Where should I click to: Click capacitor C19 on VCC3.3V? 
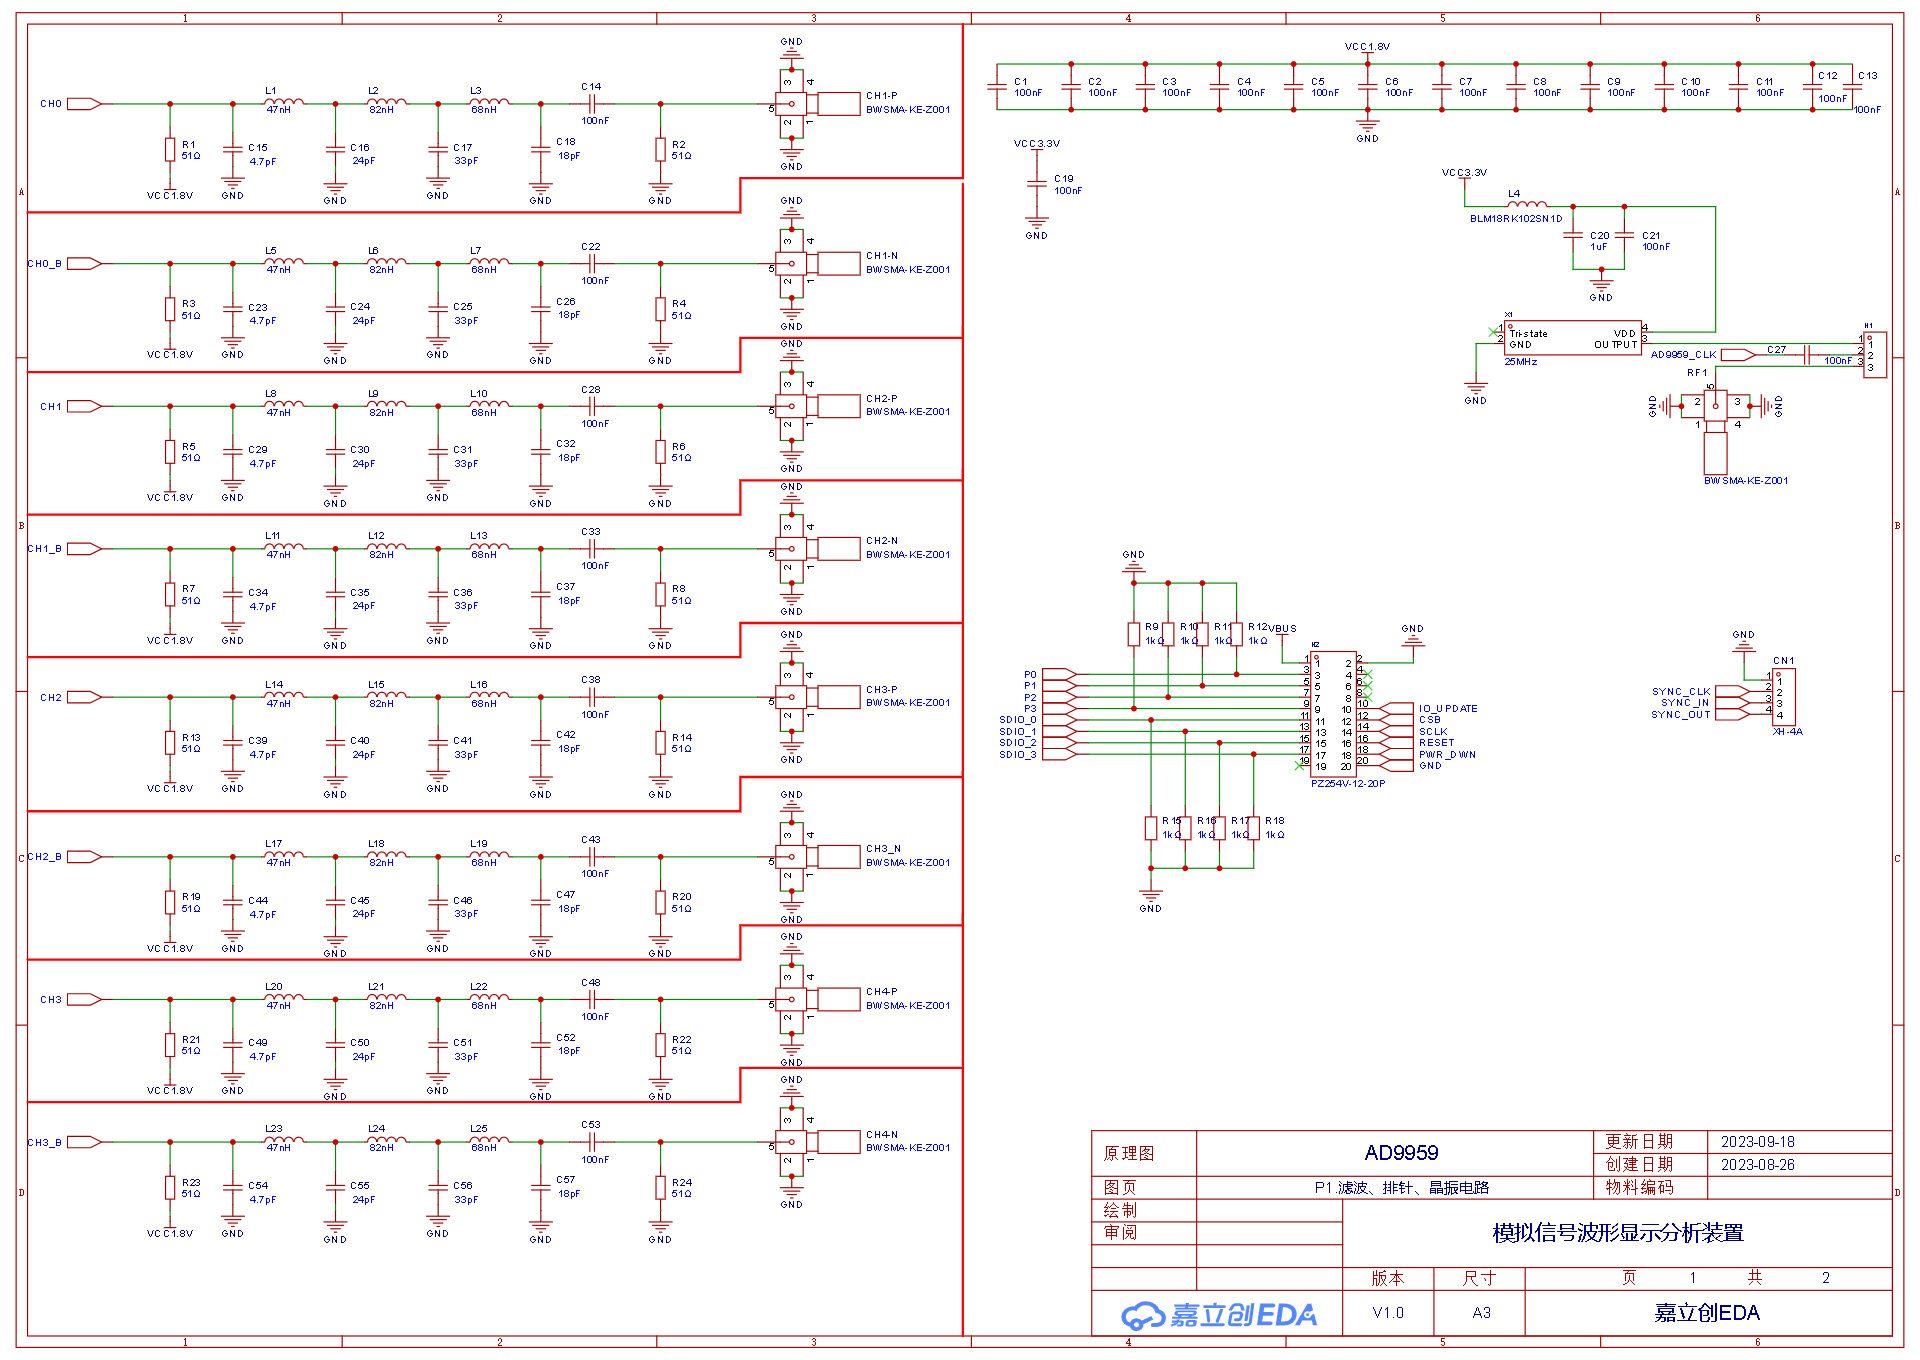(x=1037, y=185)
